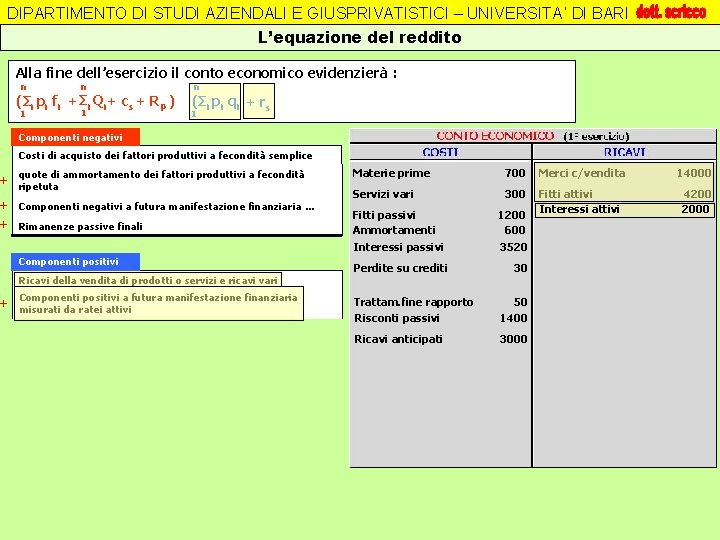Screen dimensions: 720x540
Task: Click the boxed '+ rs' formula term
Action: pyautogui.click(x=259, y=101)
